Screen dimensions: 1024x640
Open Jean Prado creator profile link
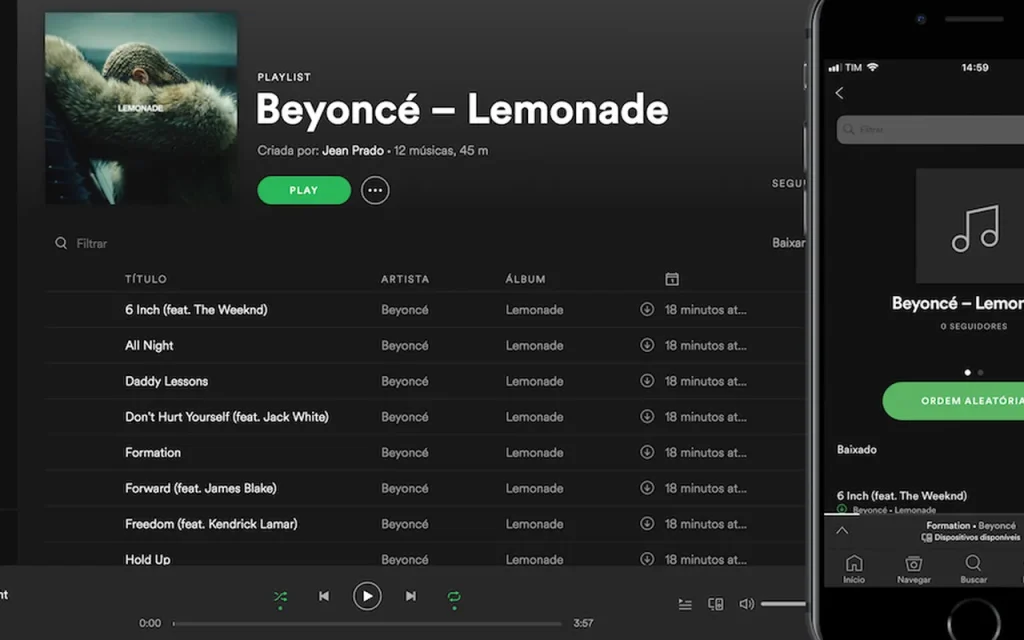(353, 151)
